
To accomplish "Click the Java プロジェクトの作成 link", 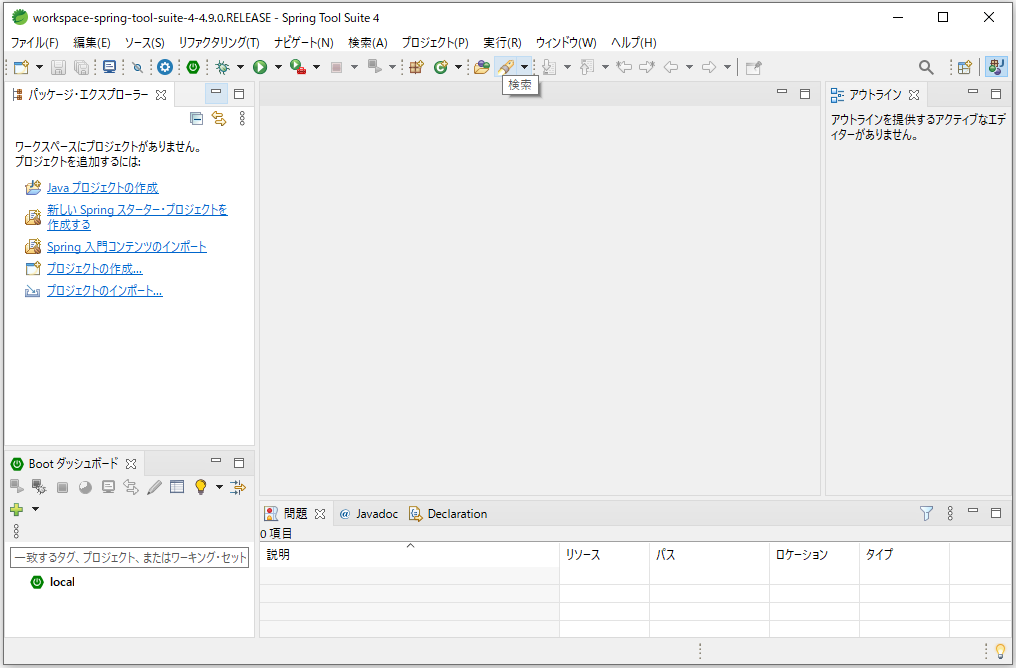I will 102,188.
